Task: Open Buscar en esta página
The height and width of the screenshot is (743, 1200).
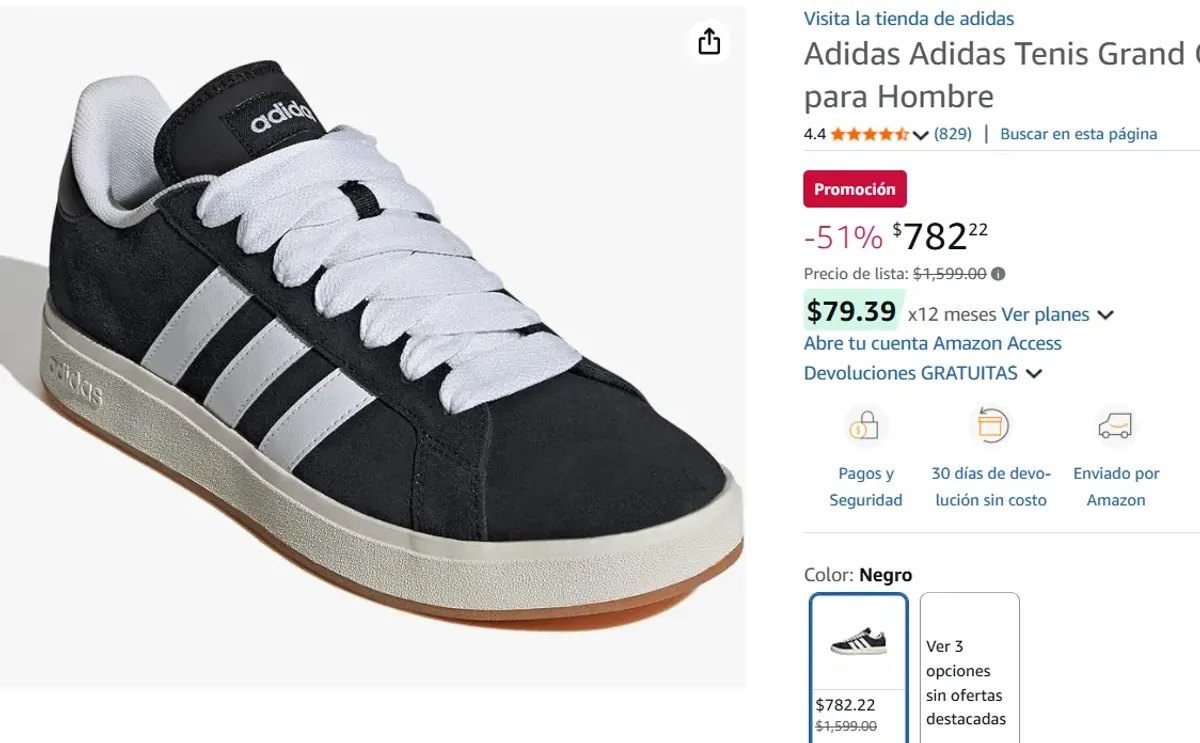Action: pos(1078,133)
